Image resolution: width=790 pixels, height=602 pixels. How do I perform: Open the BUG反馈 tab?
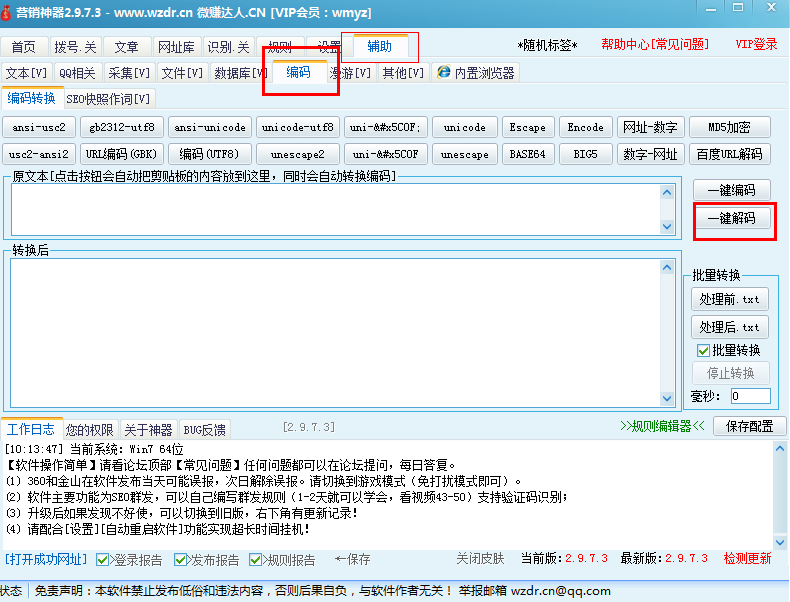[205, 430]
